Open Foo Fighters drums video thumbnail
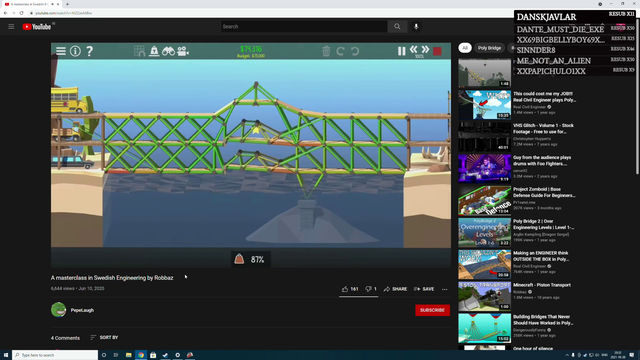640x360 pixels. [x=484, y=168]
